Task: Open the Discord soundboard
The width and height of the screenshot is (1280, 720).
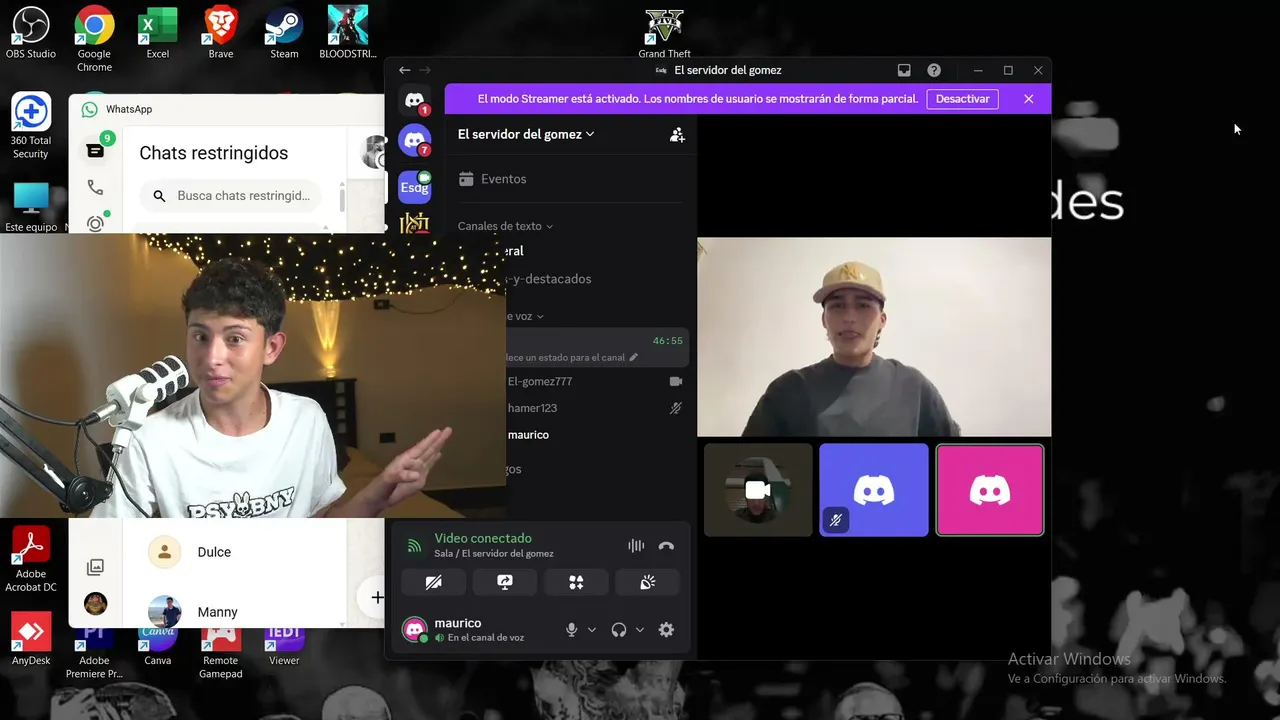Action: [648, 582]
